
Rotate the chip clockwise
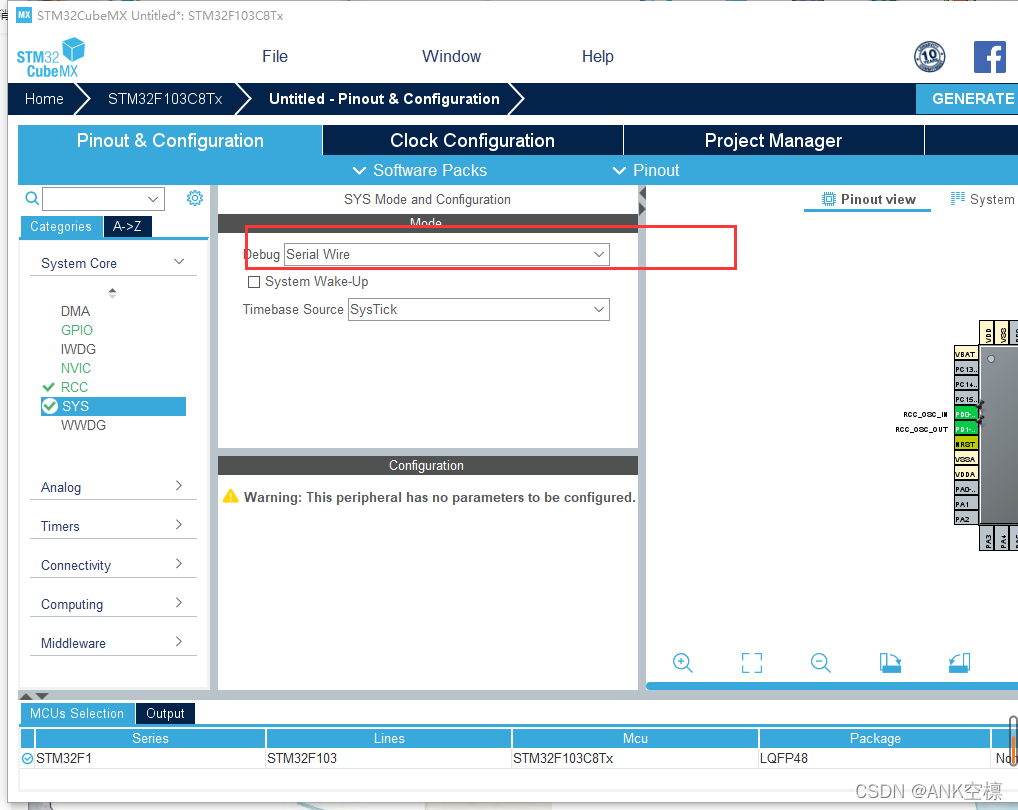pos(890,663)
